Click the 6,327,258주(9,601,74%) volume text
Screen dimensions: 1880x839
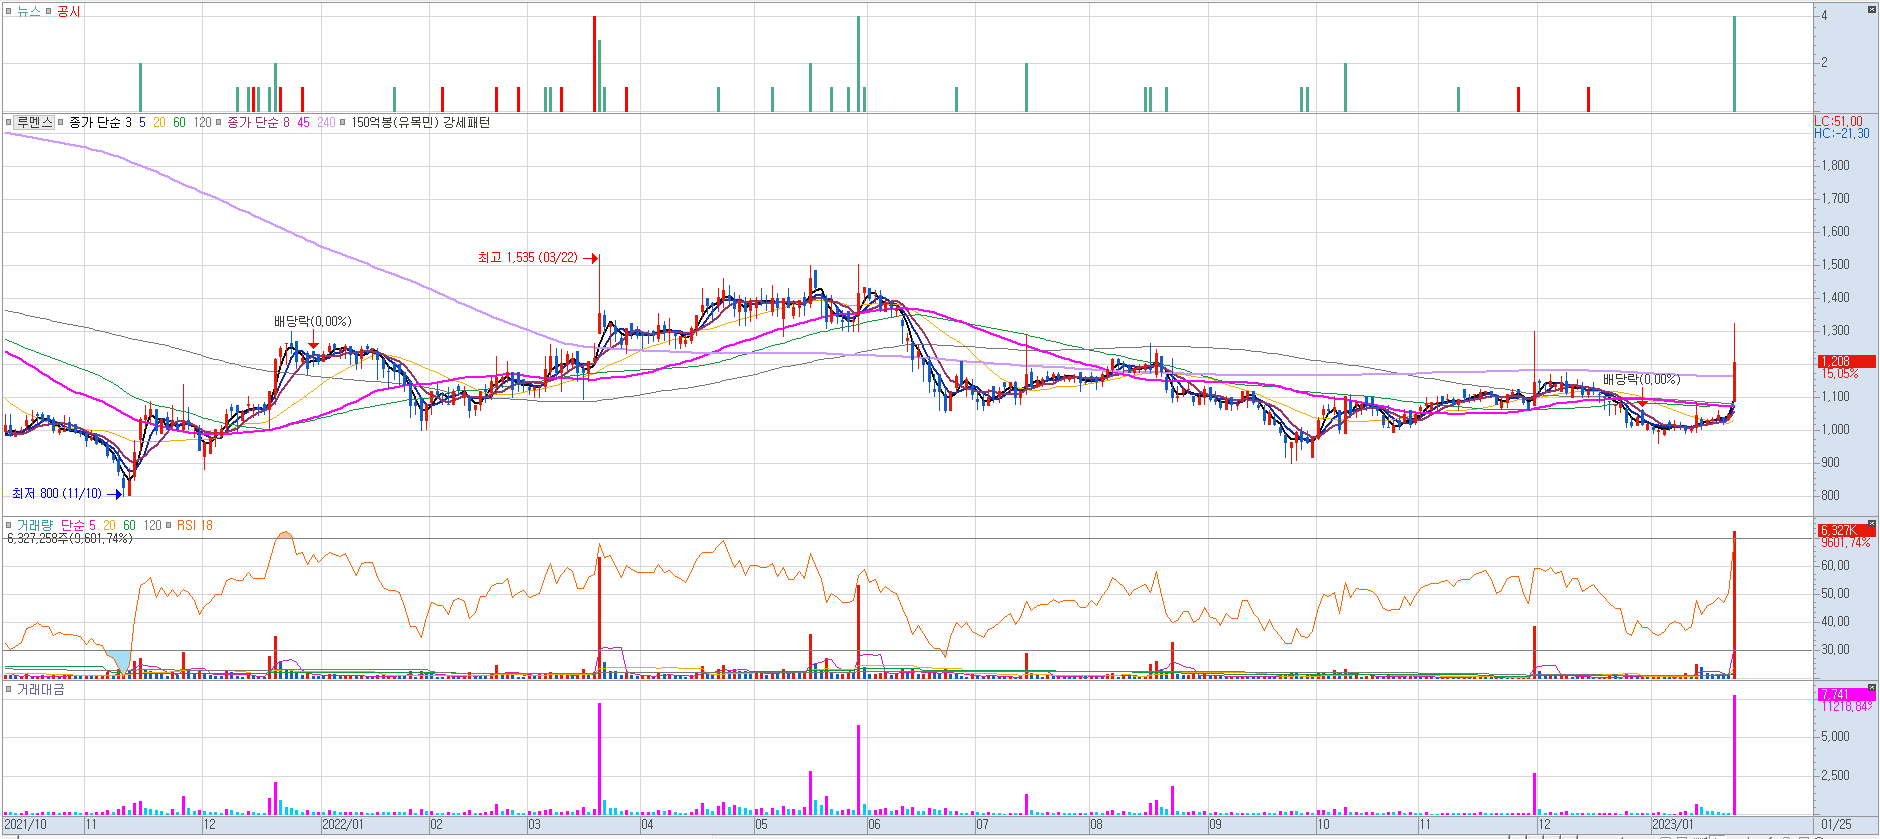coord(69,538)
